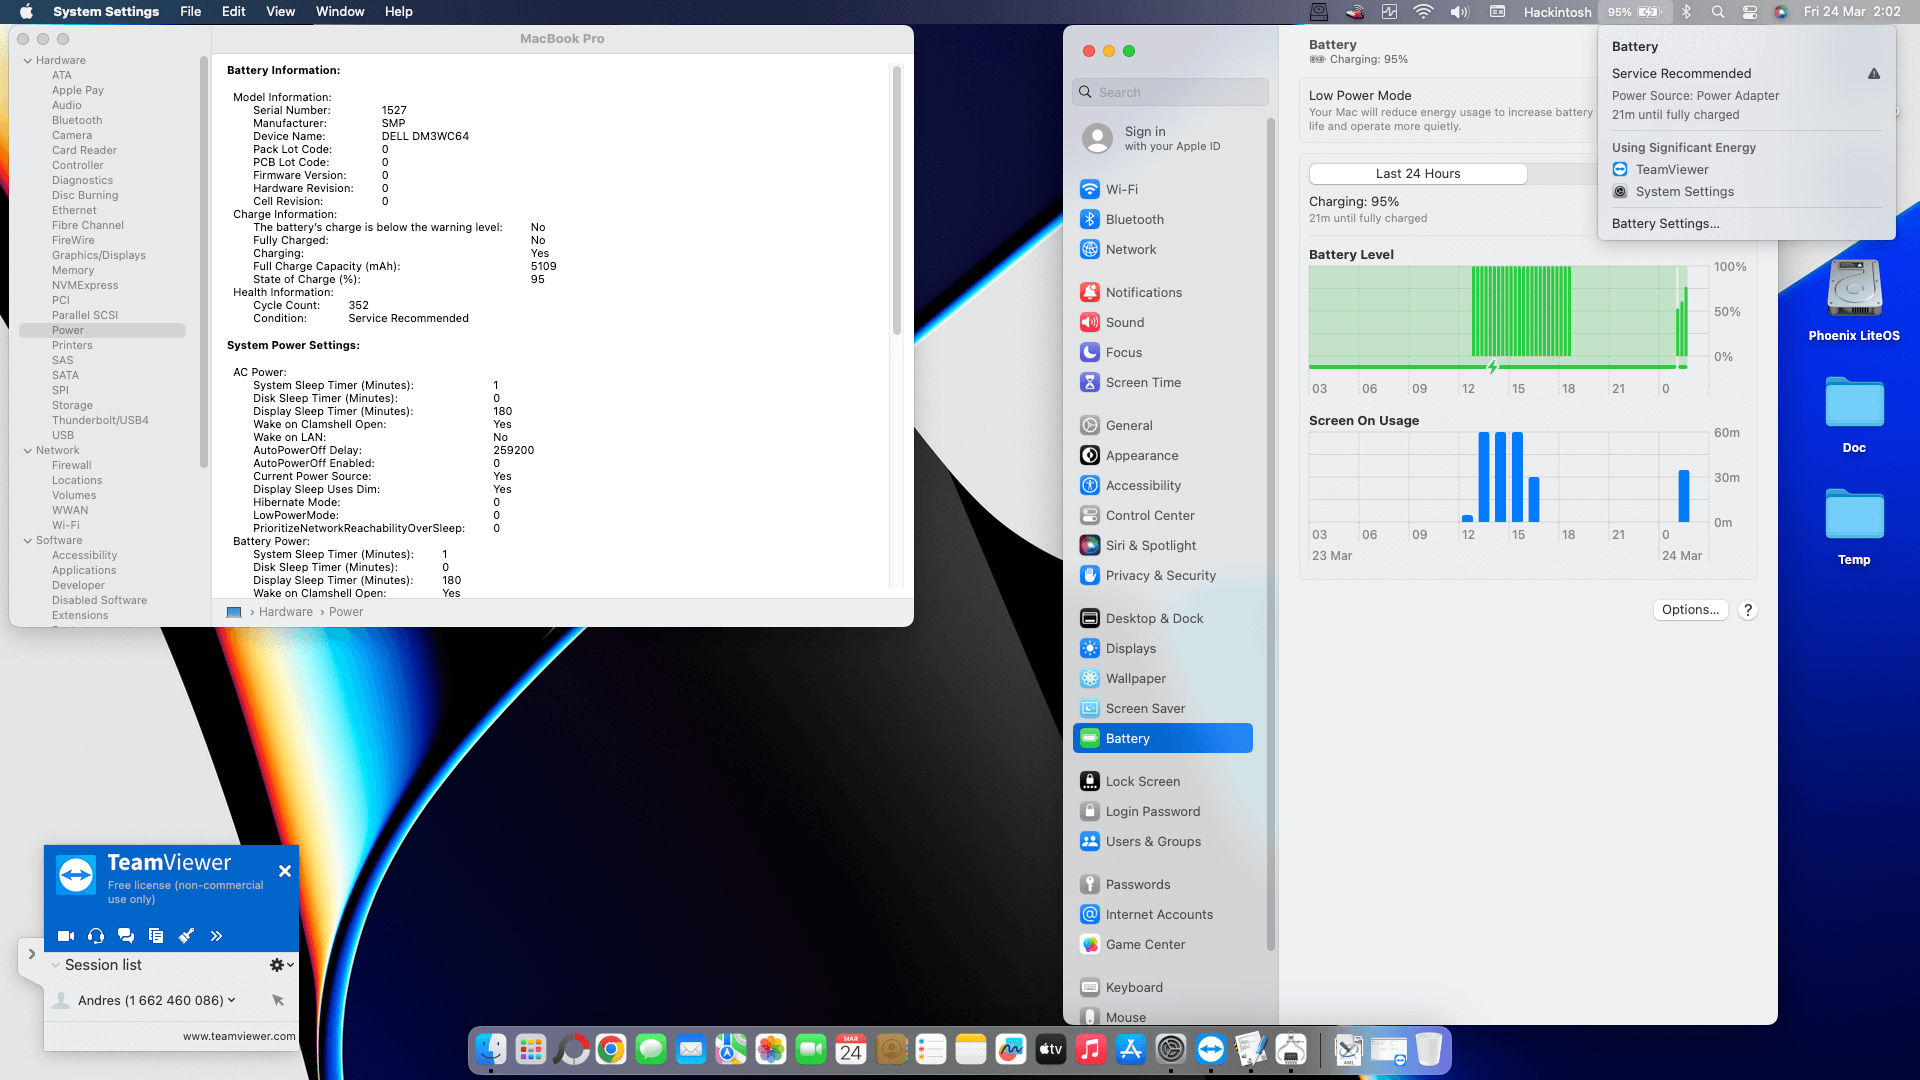This screenshot has width=1920, height=1080.
Task: Launch Google Chrome from the Dock
Action: pyautogui.click(x=611, y=1049)
